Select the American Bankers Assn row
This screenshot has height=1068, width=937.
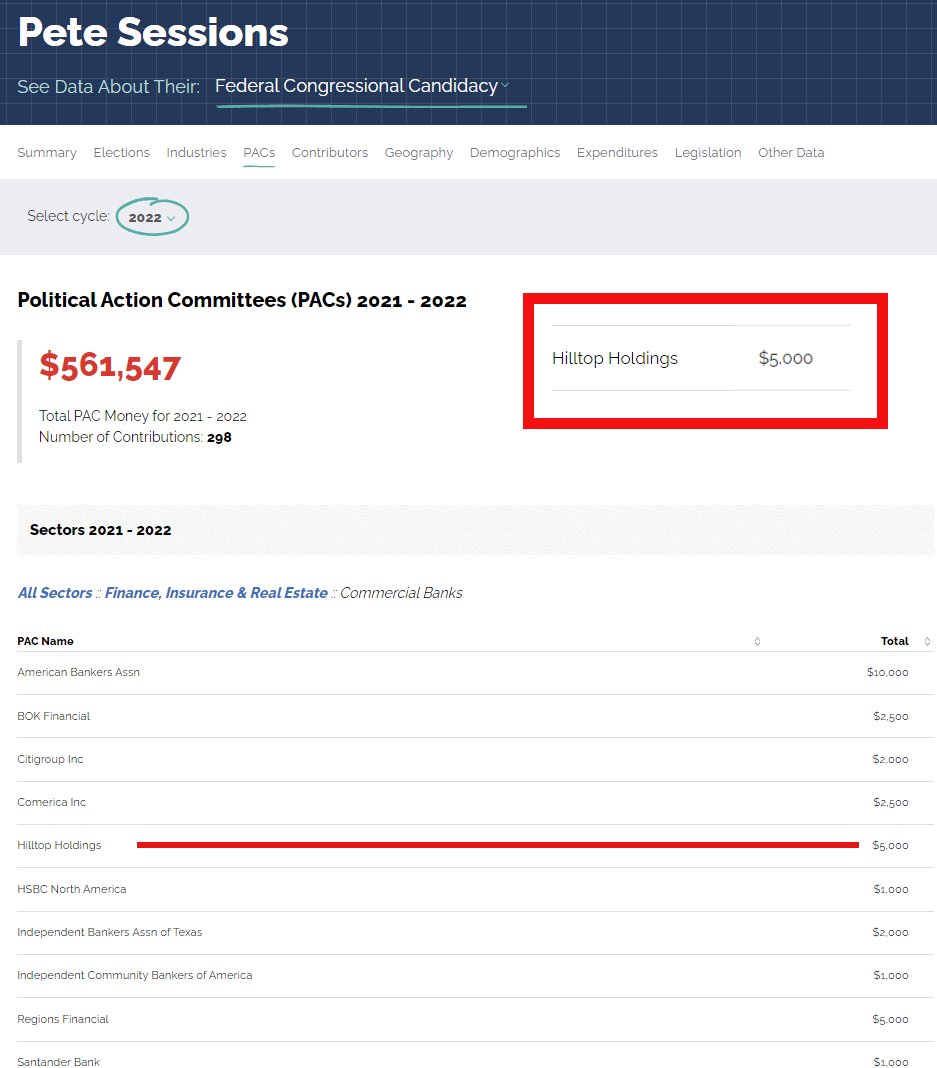[475, 673]
